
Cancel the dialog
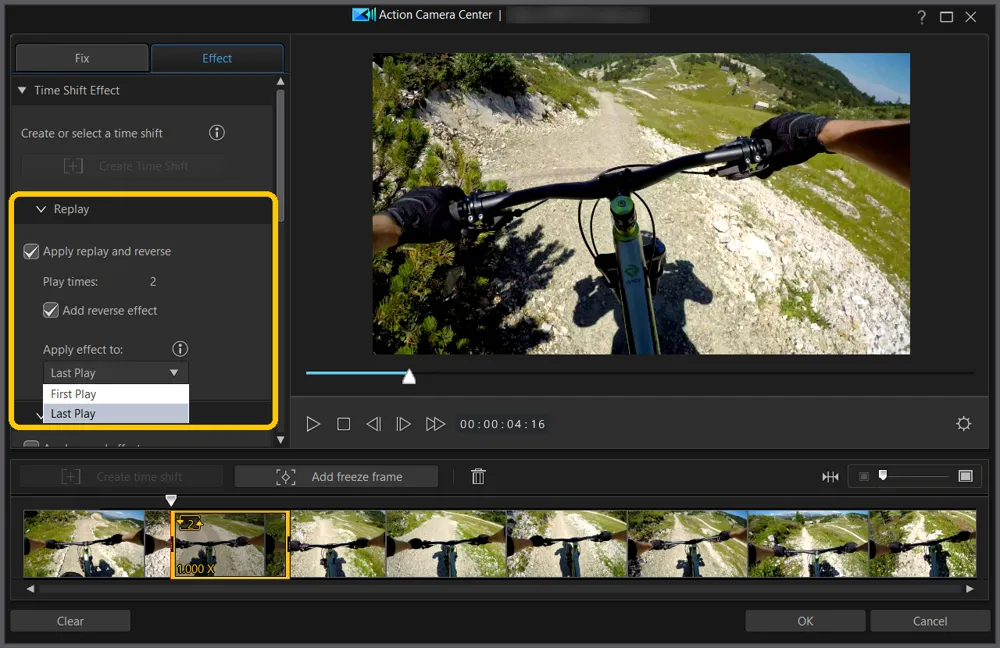tap(930, 621)
